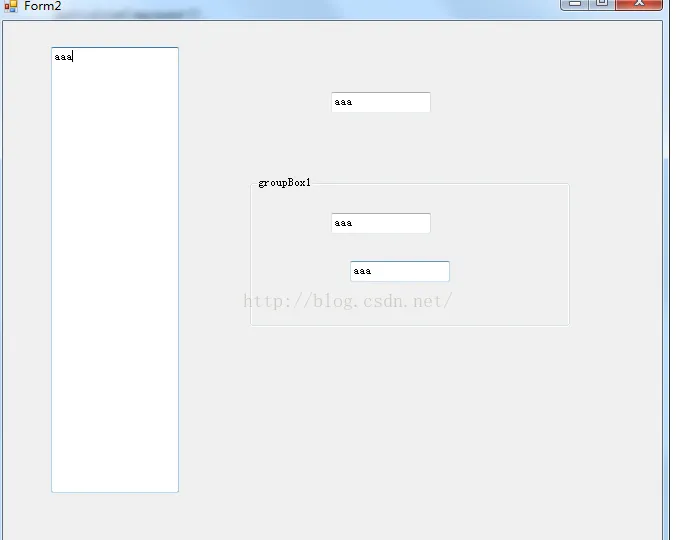The width and height of the screenshot is (676, 540).
Task: Click the upper text box inside groupBox1
Action: (381, 223)
